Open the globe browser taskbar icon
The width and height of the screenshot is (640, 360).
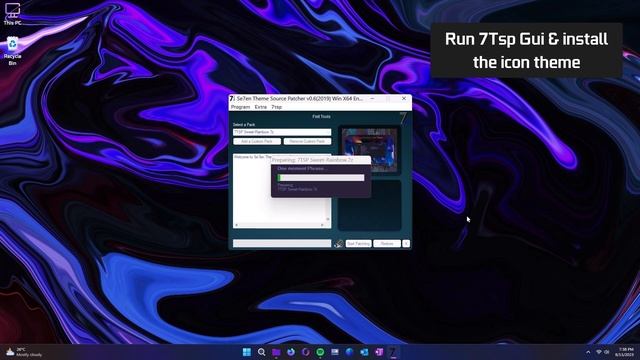[350, 352]
